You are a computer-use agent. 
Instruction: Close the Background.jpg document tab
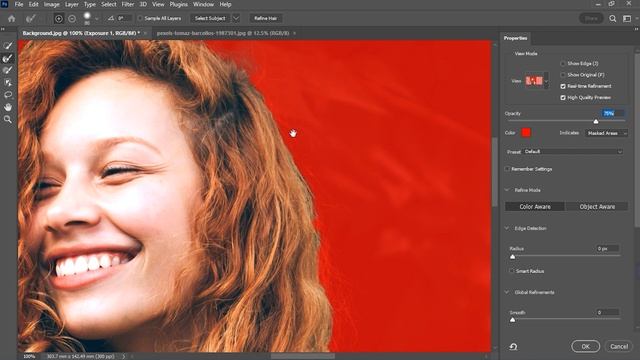tap(145, 33)
